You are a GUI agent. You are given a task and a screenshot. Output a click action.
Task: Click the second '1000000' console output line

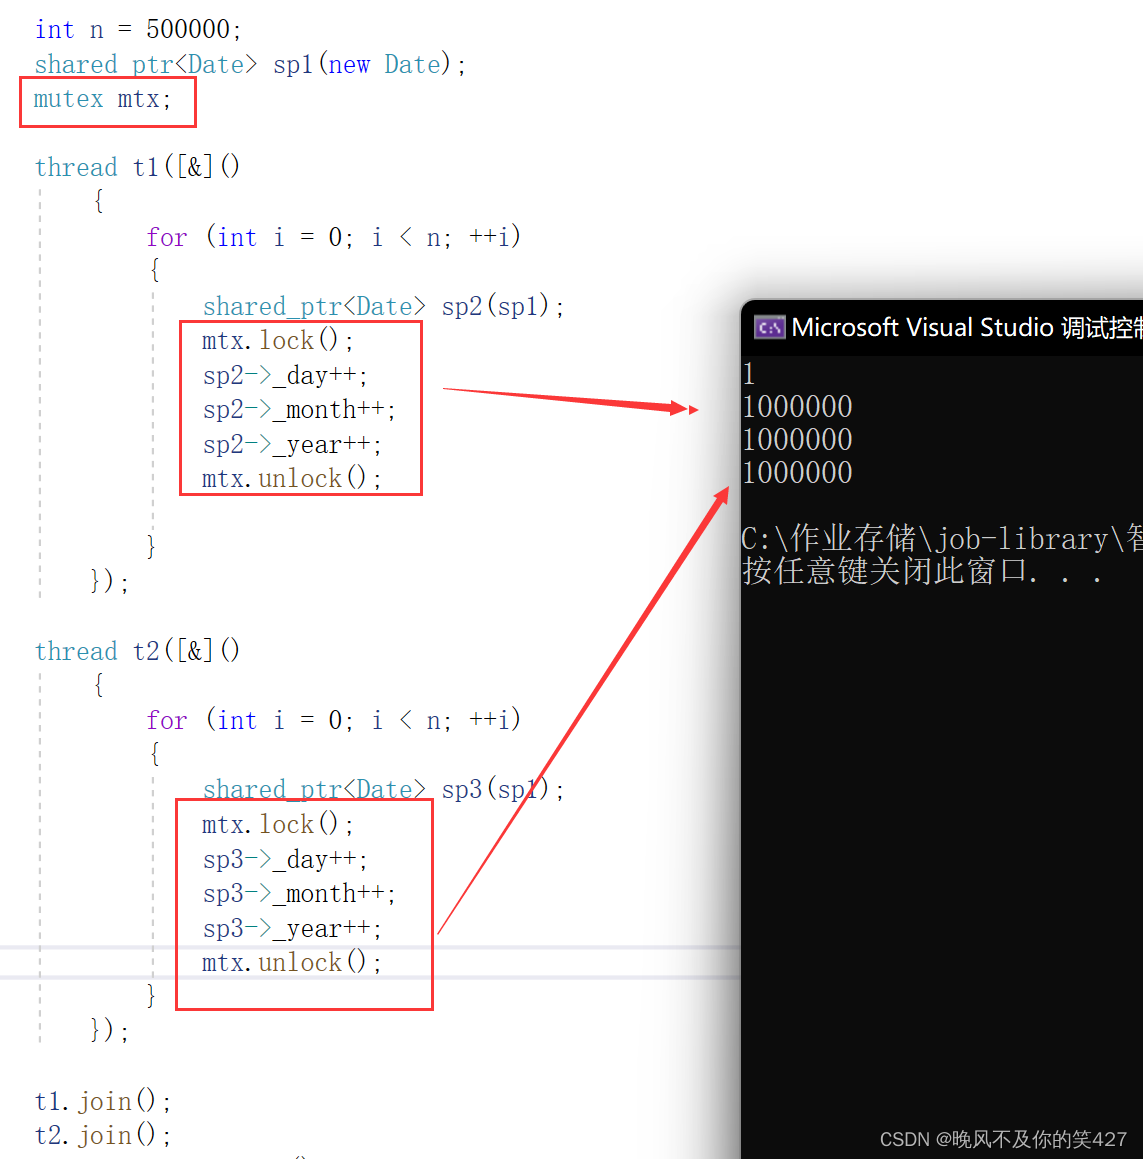[x=797, y=440]
